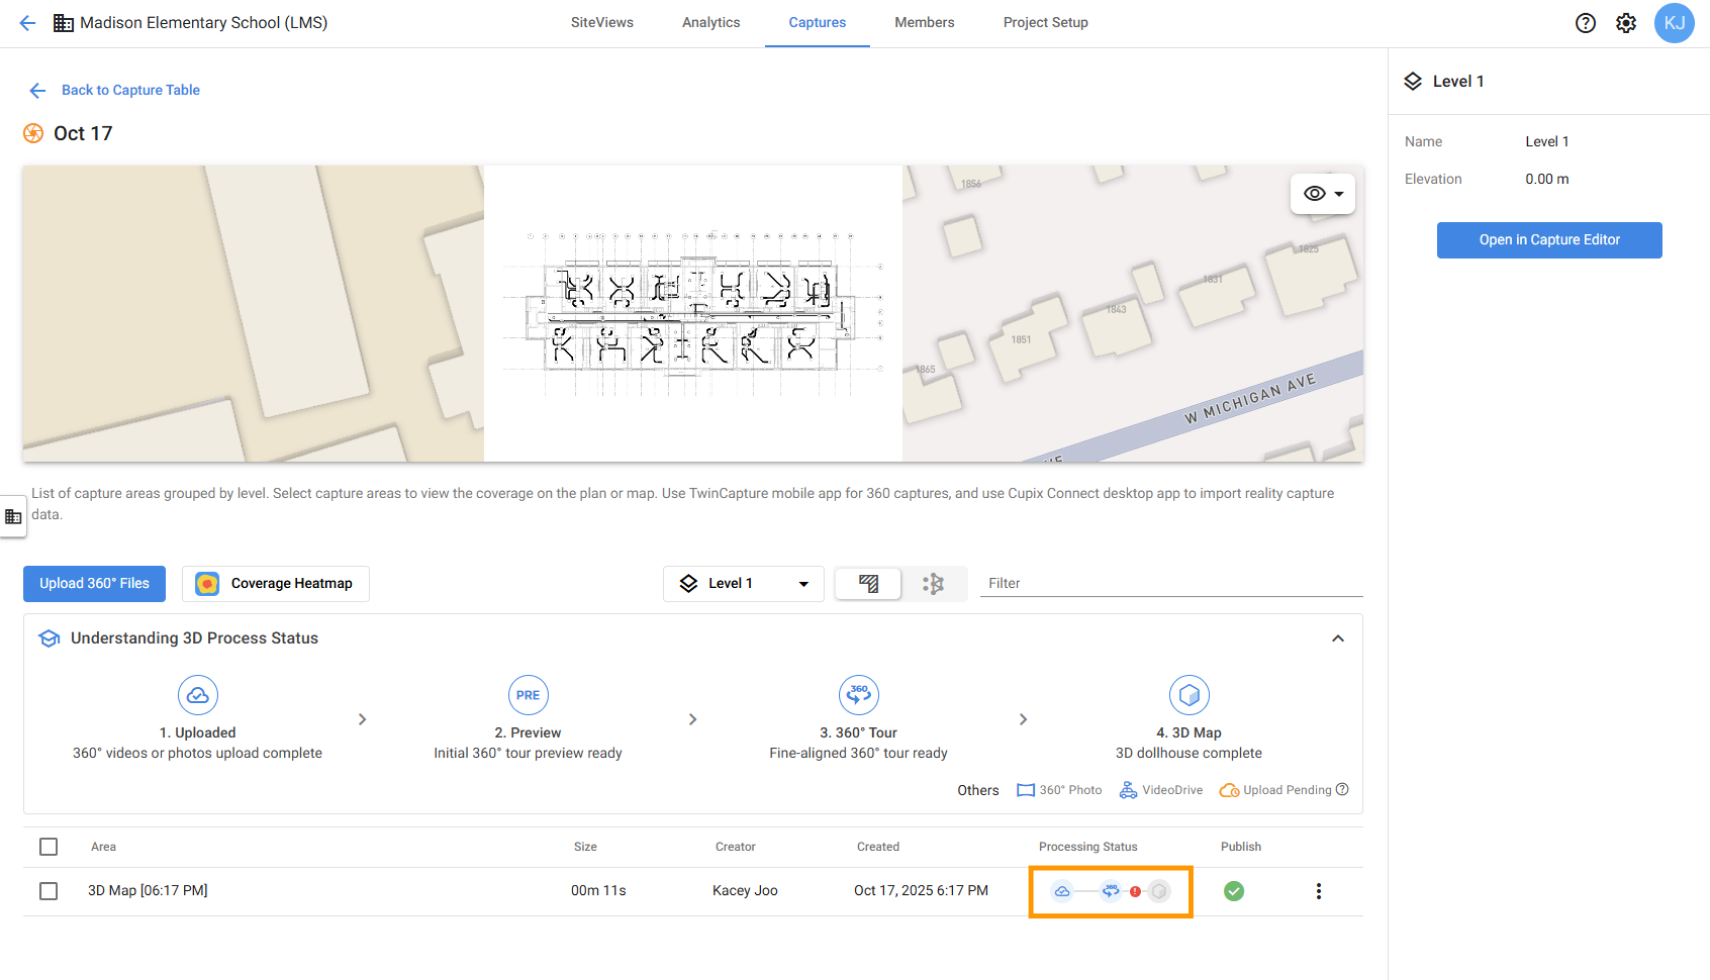Click the Oct 17 capture date heading
Image resolution: width=1710 pixels, height=980 pixels.
83,133
